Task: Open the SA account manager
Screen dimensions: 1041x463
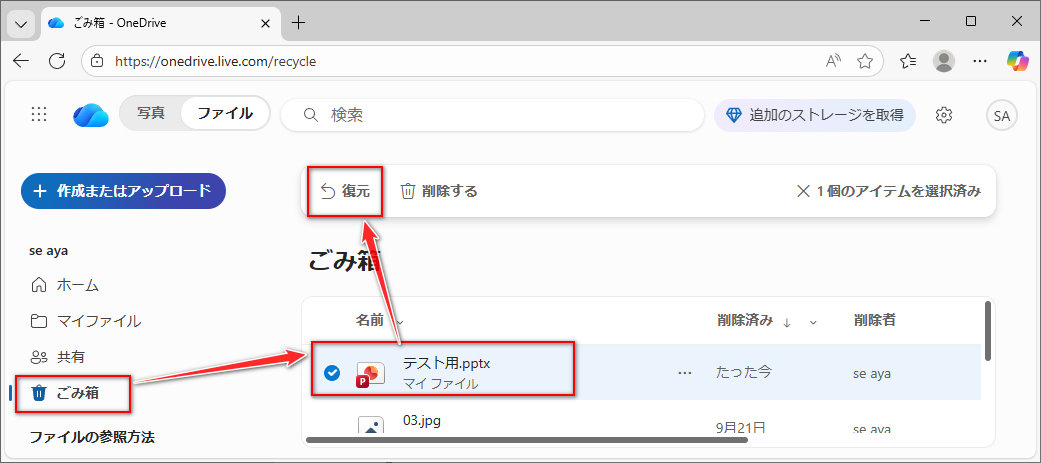Action: coord(1001,116)
